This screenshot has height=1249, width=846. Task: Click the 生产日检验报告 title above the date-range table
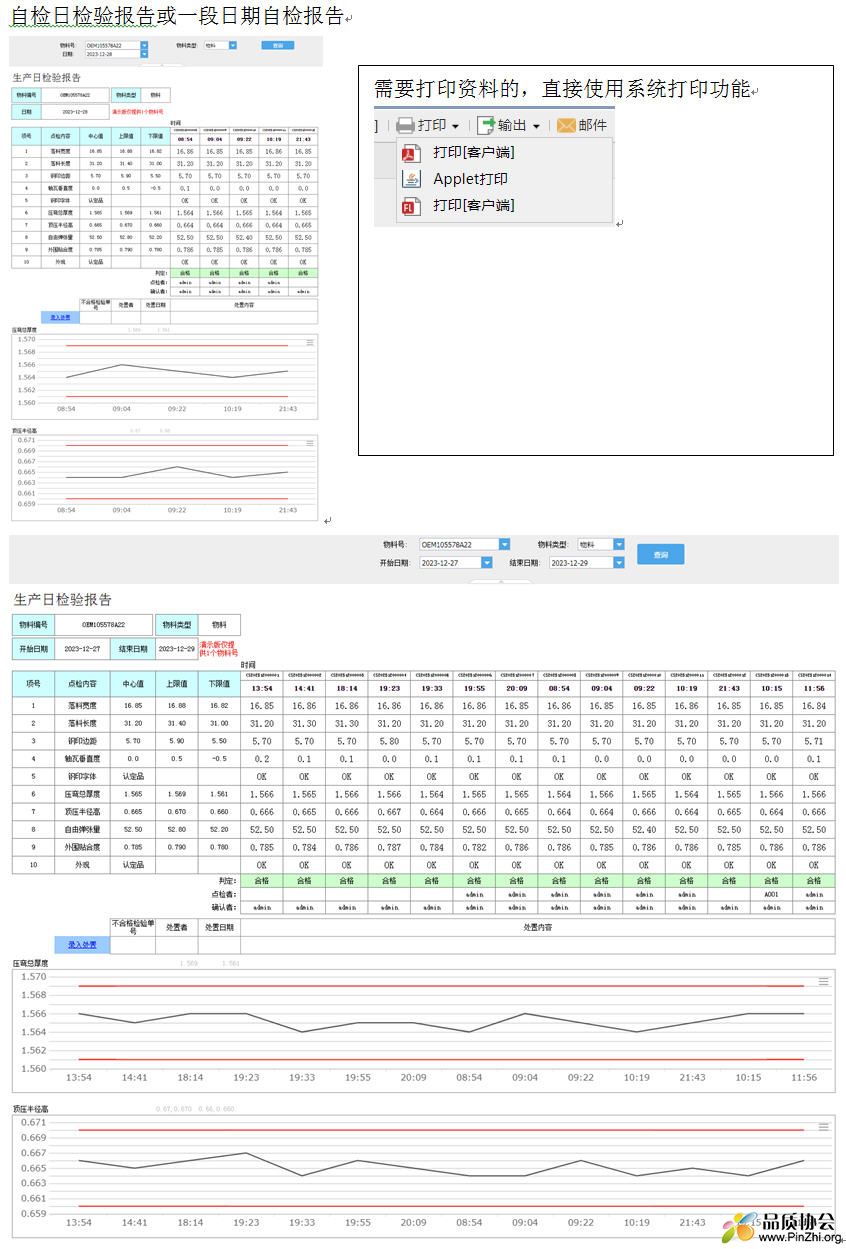click(63, 599)
